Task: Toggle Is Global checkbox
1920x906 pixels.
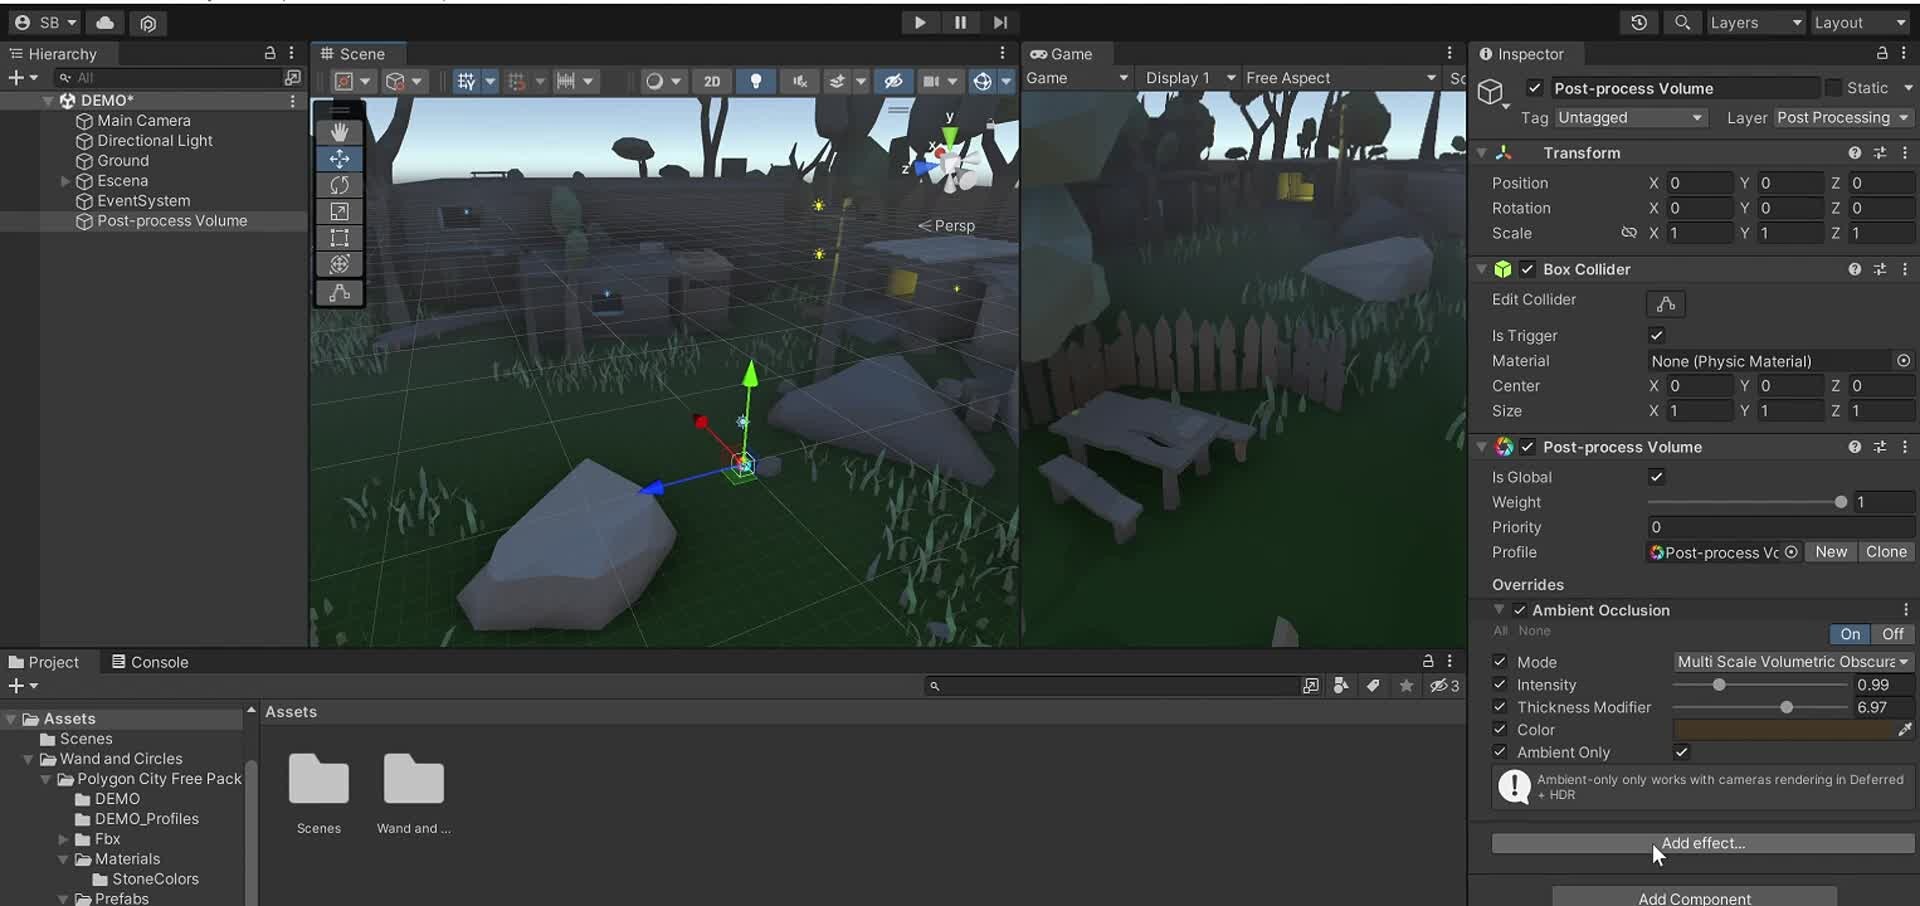Action: pos(1657,477)
